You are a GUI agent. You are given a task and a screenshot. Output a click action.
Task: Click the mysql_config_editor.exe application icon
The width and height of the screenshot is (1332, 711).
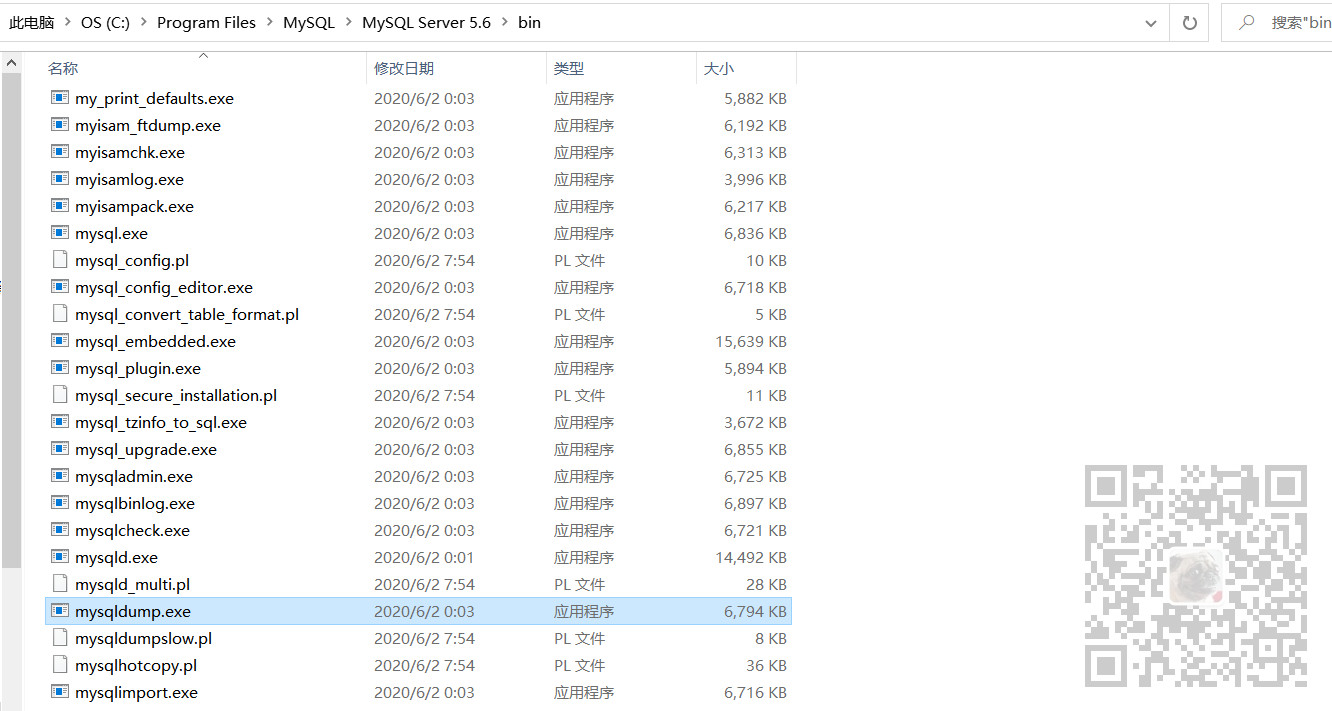[60, 287]
